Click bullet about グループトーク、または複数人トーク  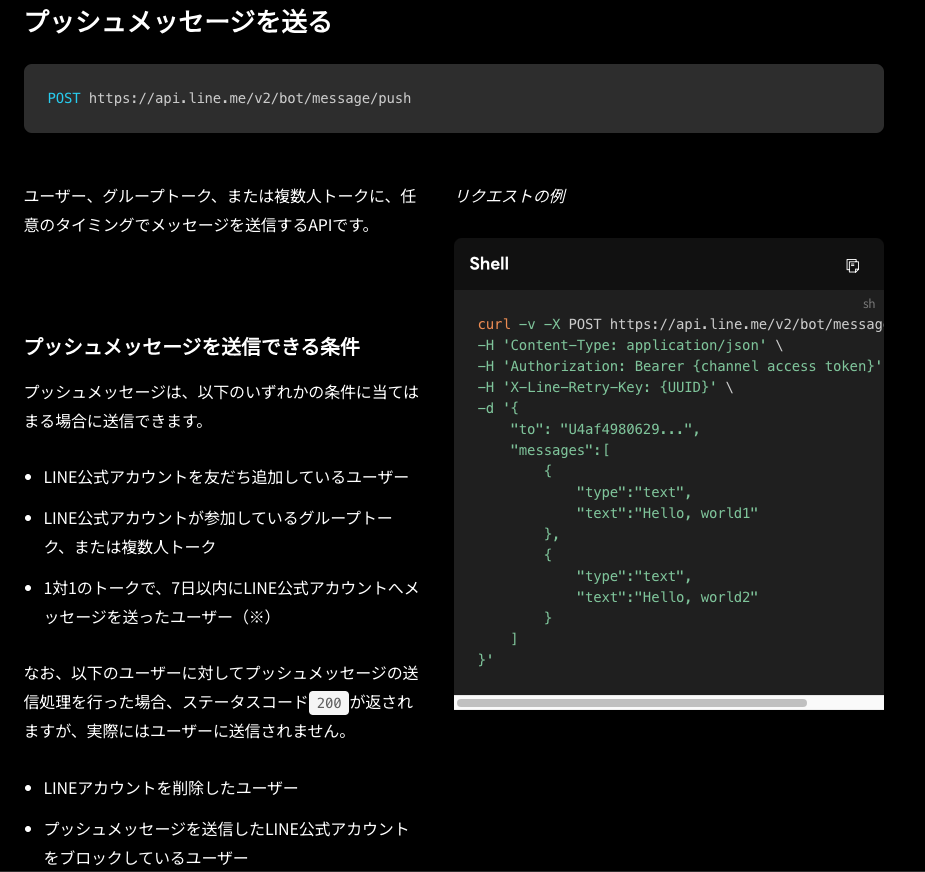[218, 532]
